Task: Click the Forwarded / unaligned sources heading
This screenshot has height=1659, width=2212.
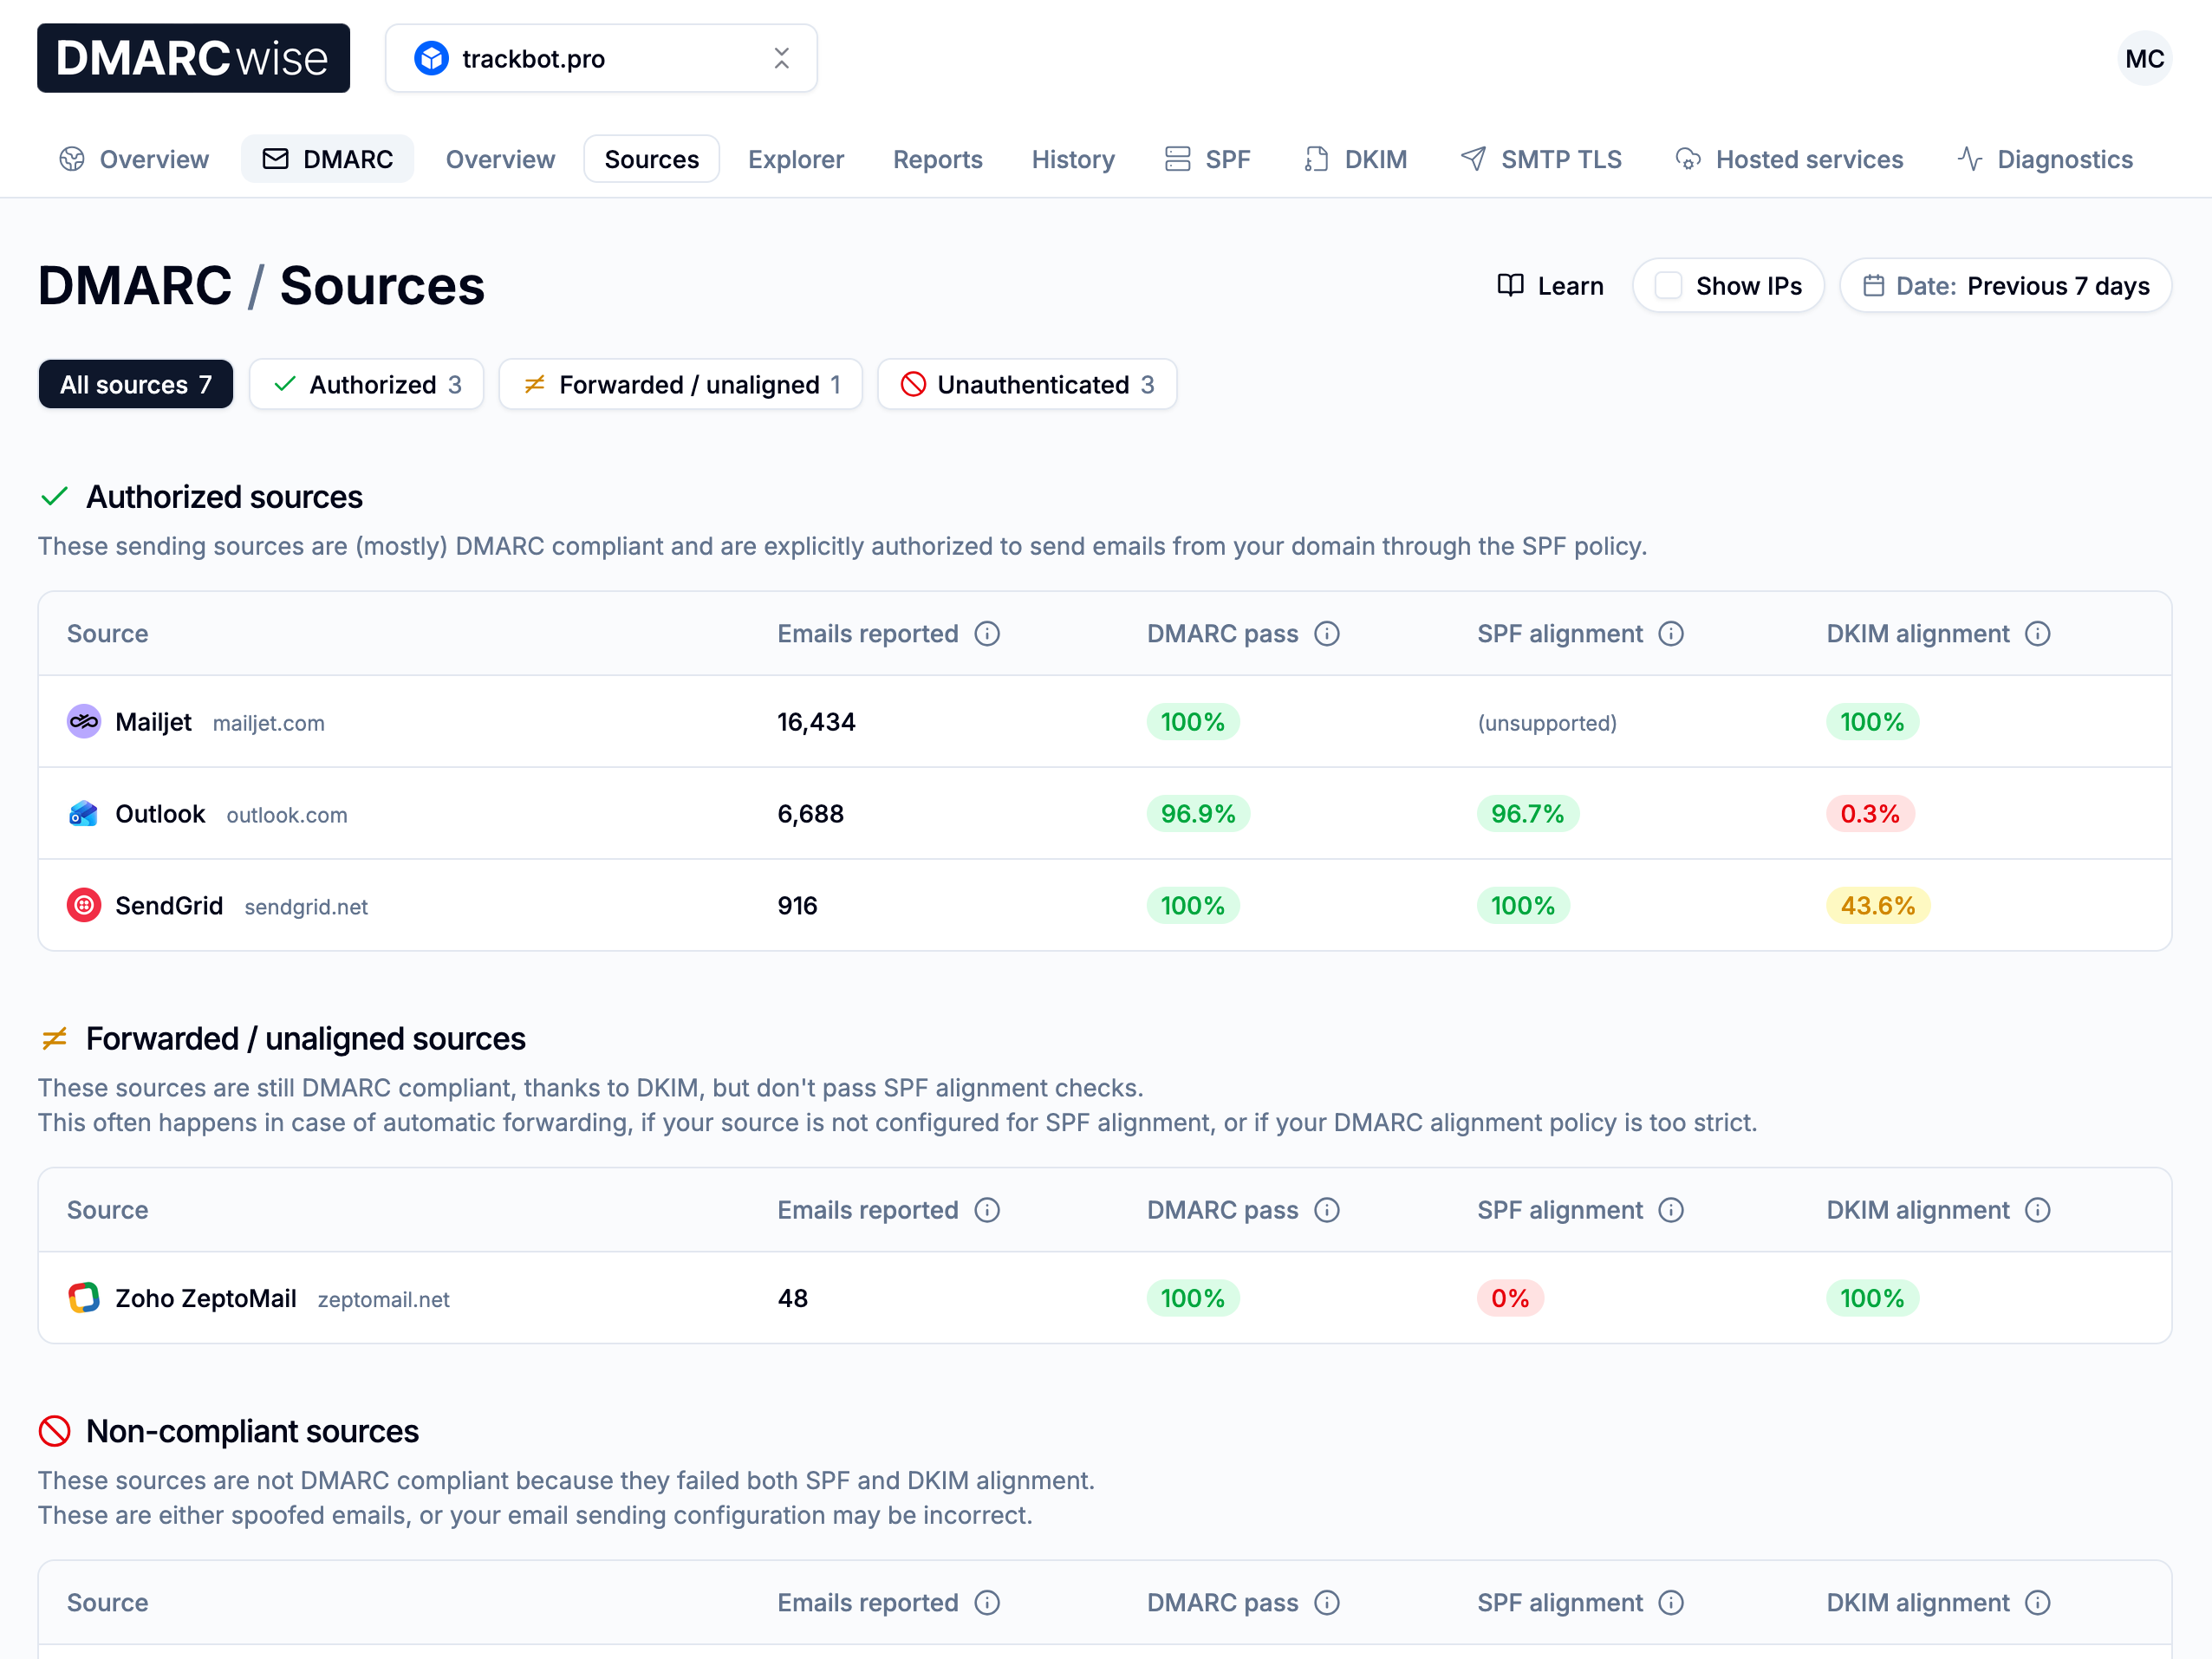Action: [x=305, y=1039]
